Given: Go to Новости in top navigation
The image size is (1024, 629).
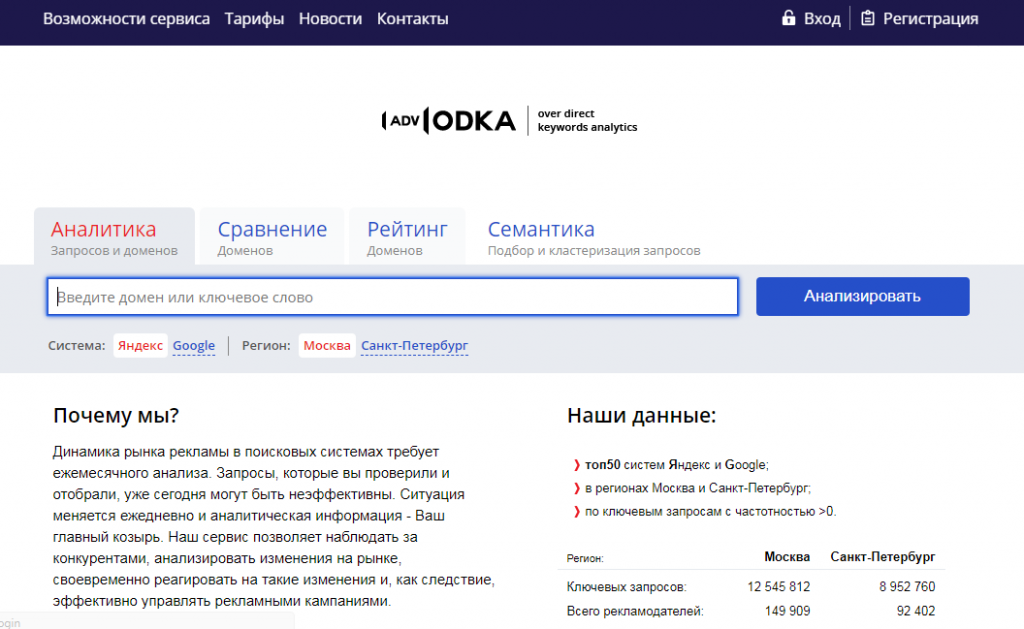Looking at the screenshot, I should tap(330, 18).
